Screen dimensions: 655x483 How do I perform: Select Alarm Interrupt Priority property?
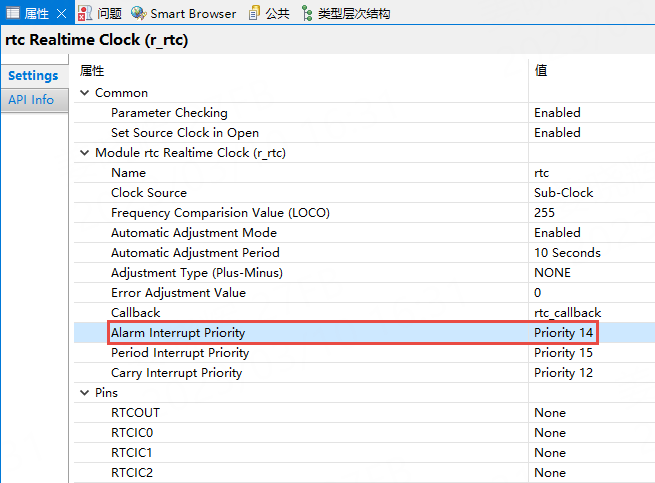178,333
